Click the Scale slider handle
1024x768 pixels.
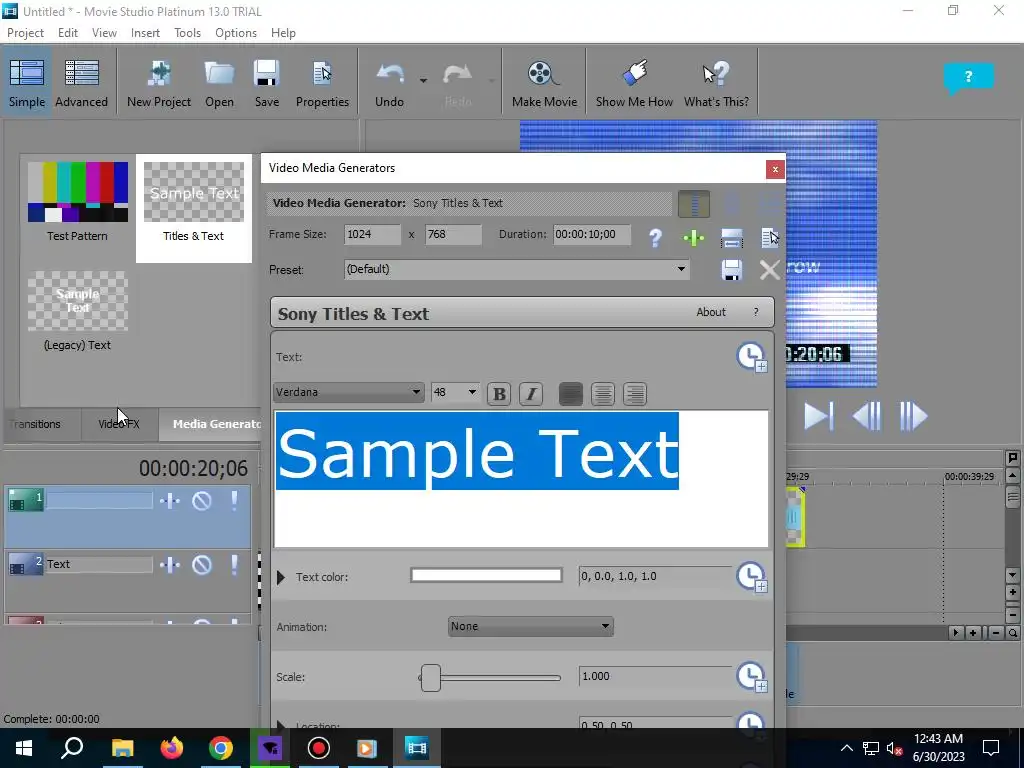pos(430,678)
